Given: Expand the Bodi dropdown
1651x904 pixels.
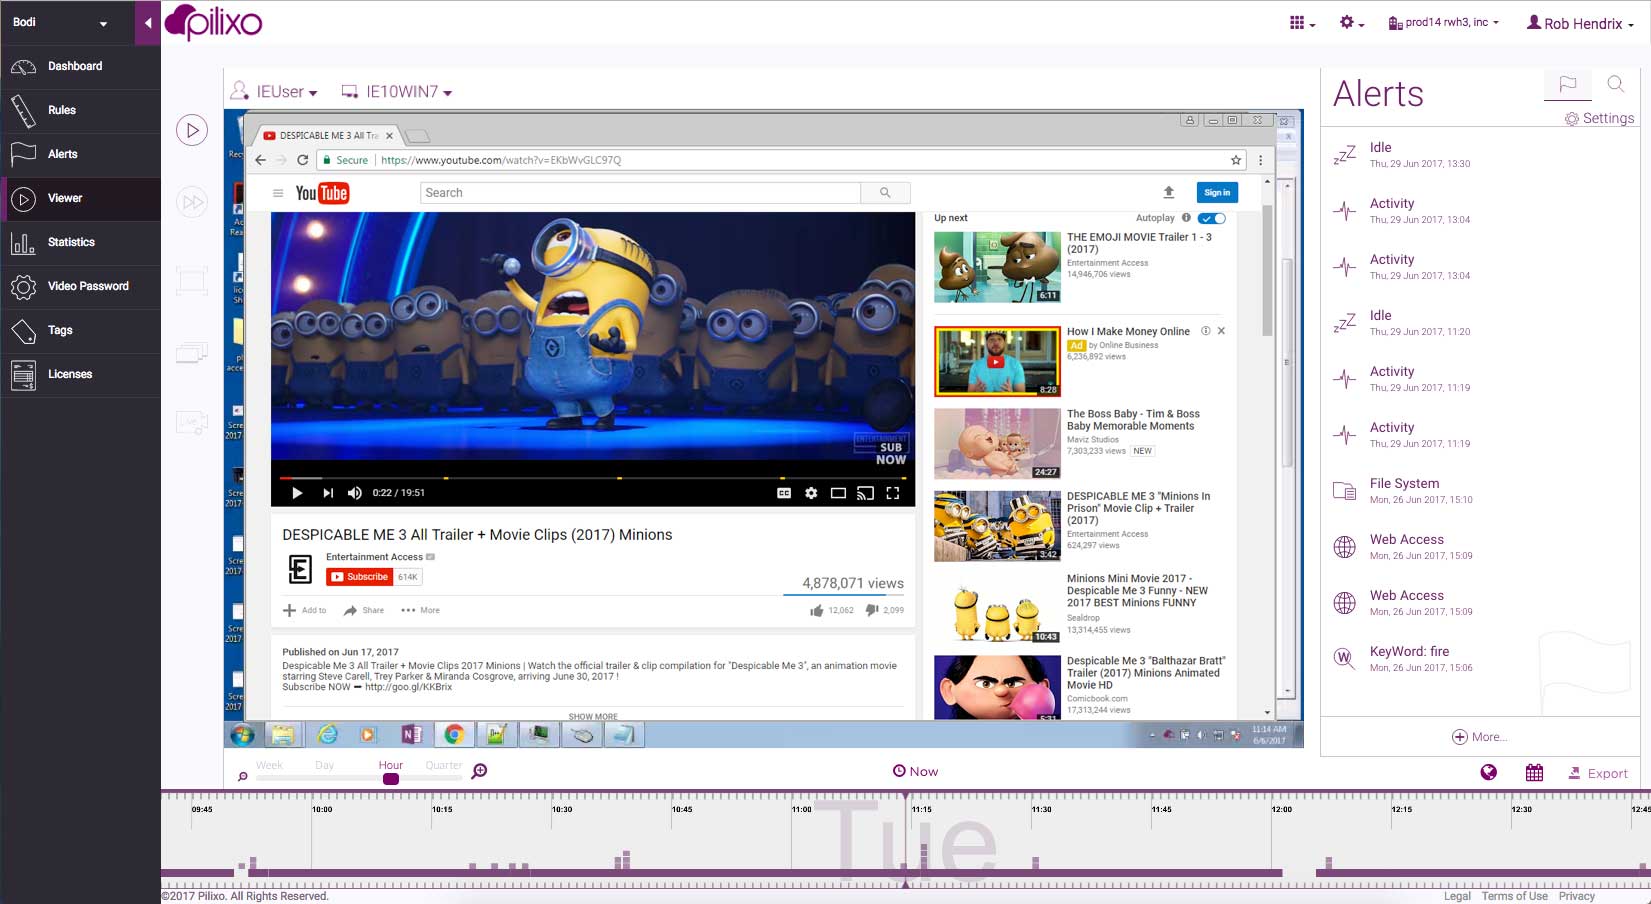Looking at the screenshot, I should (60, 22).
